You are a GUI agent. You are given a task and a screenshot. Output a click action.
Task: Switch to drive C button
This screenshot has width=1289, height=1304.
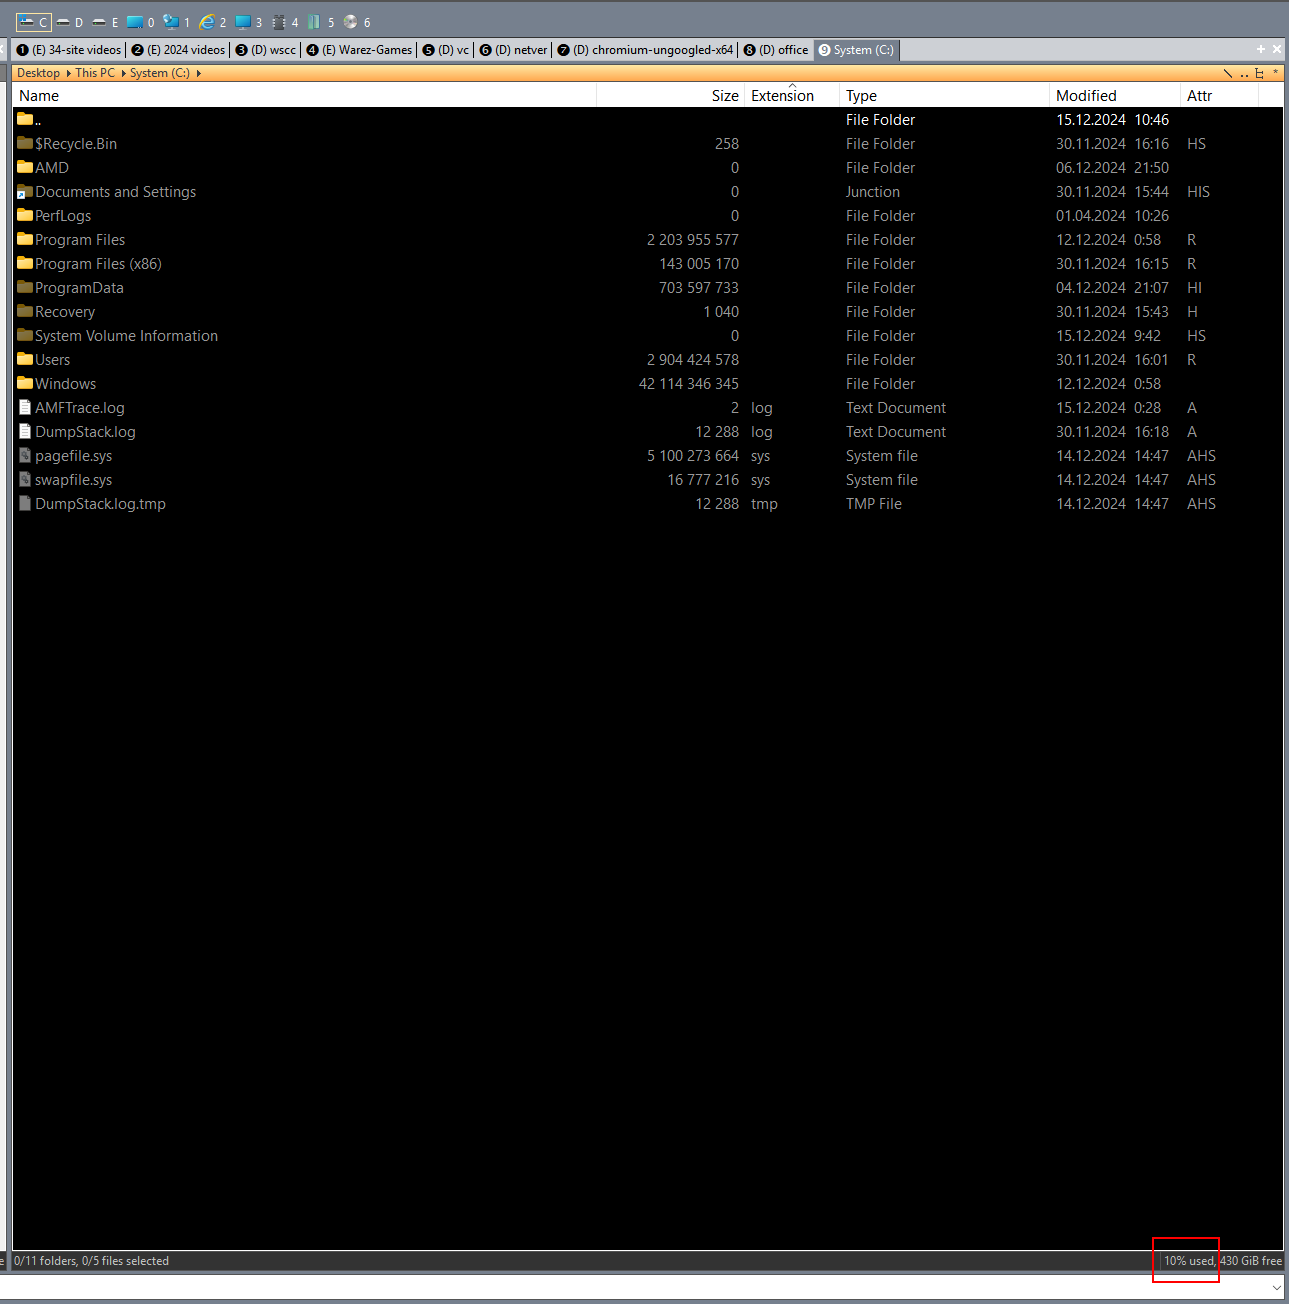tap(33, 22)
